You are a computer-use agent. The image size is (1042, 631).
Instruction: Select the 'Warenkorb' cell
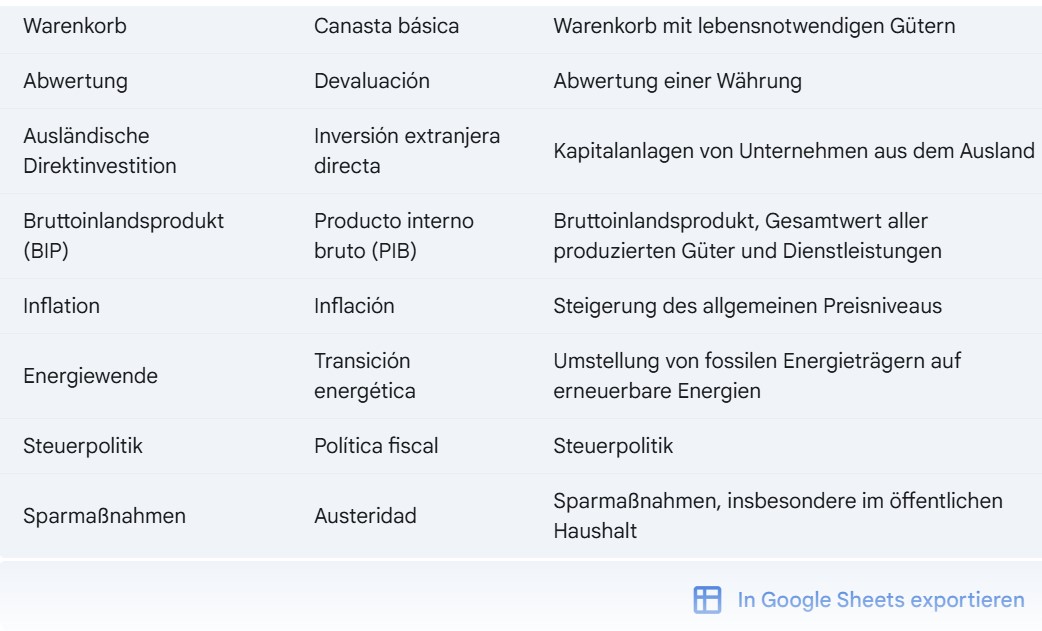(74, 26)
